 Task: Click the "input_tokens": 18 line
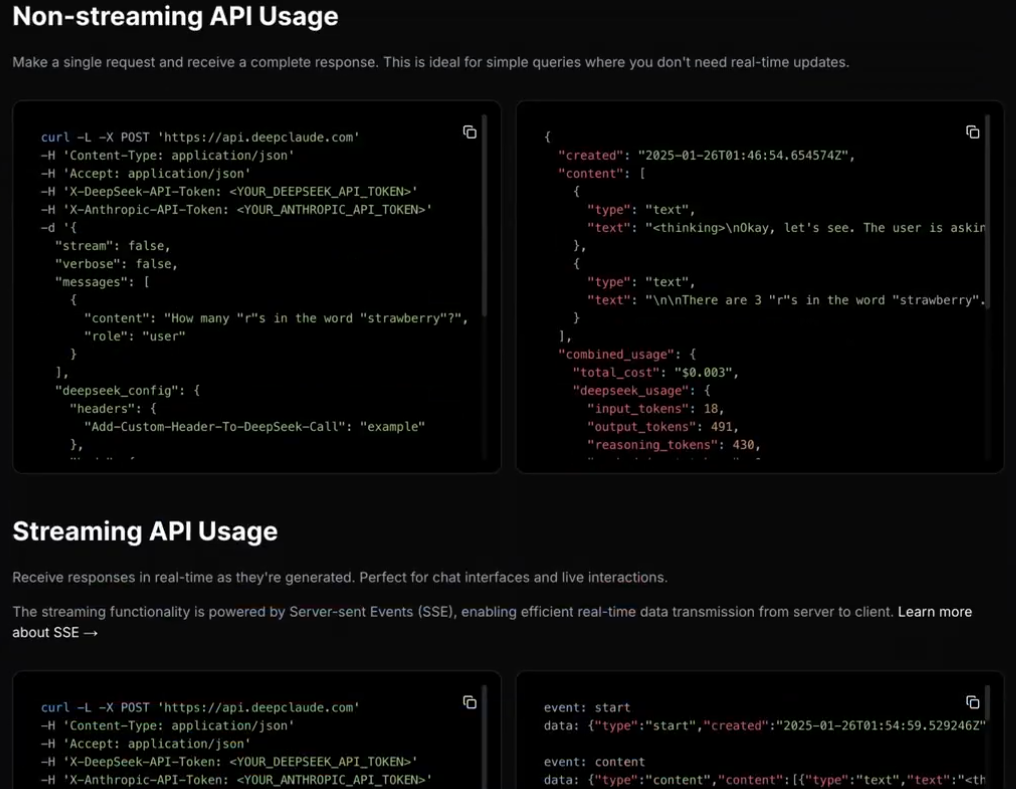coord(656,409)
